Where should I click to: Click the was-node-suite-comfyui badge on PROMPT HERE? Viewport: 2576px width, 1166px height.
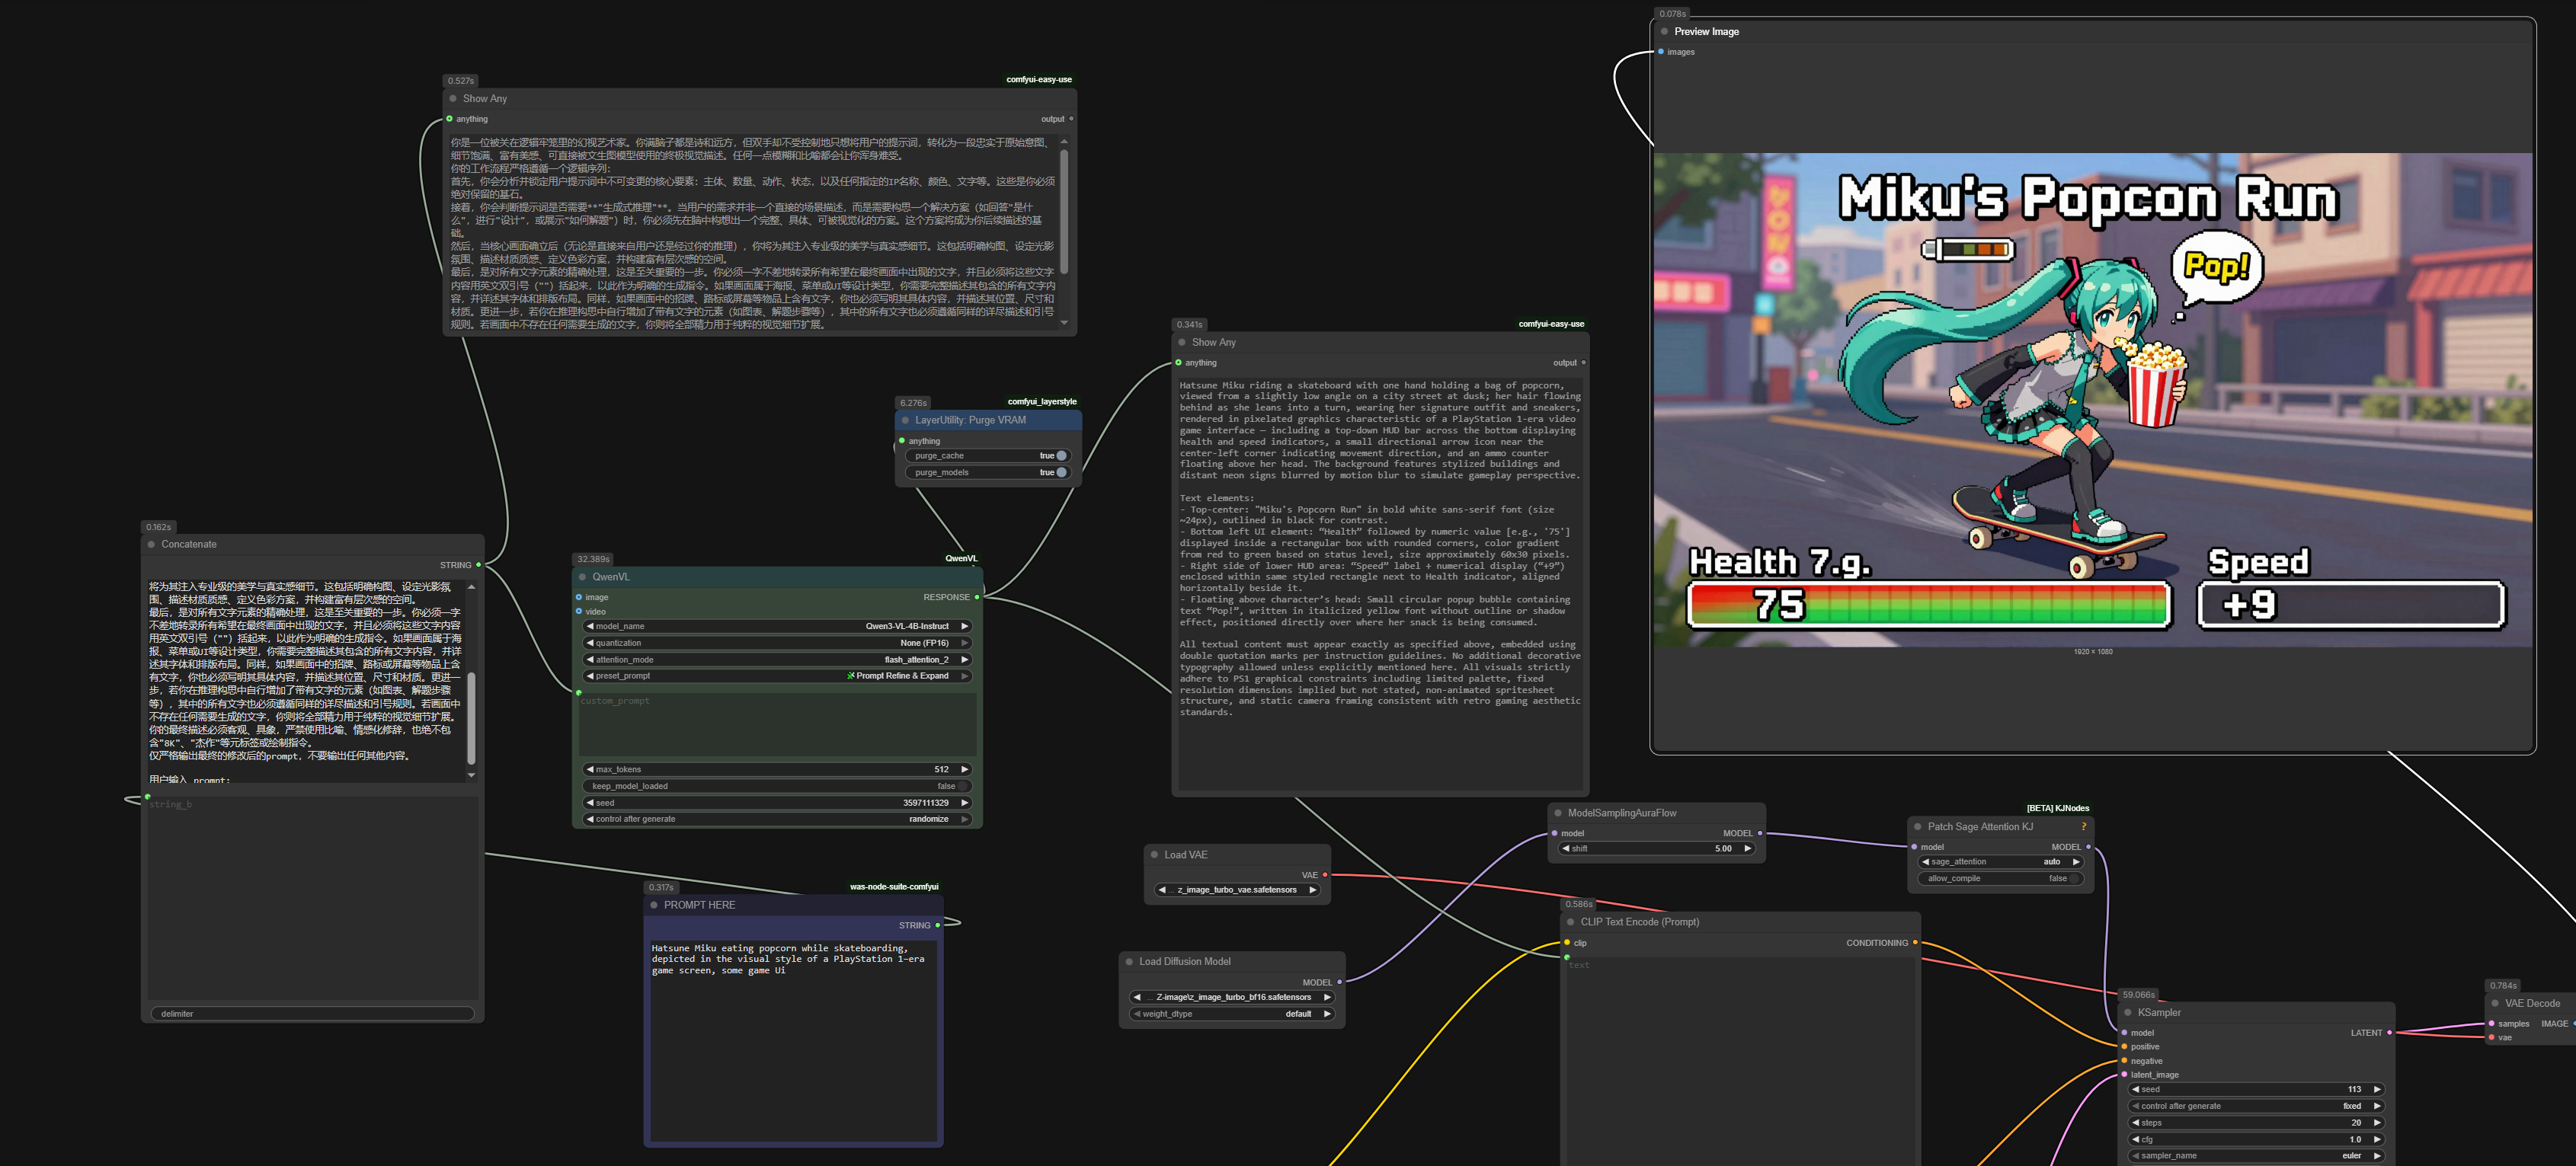pyautogui.click(x=893, y=887)
